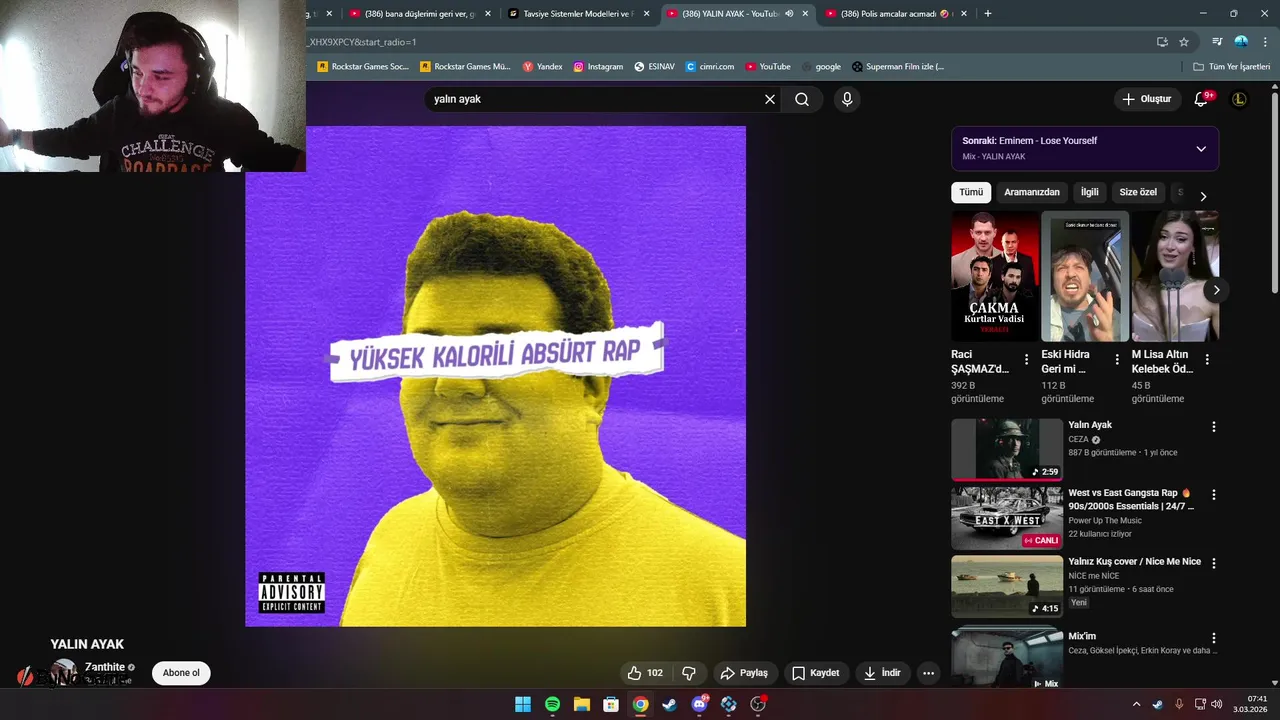Mute tab via speaker icon on YALIN AYAK tab
This screenshot has height=720, width=1280.
point(789,14)
